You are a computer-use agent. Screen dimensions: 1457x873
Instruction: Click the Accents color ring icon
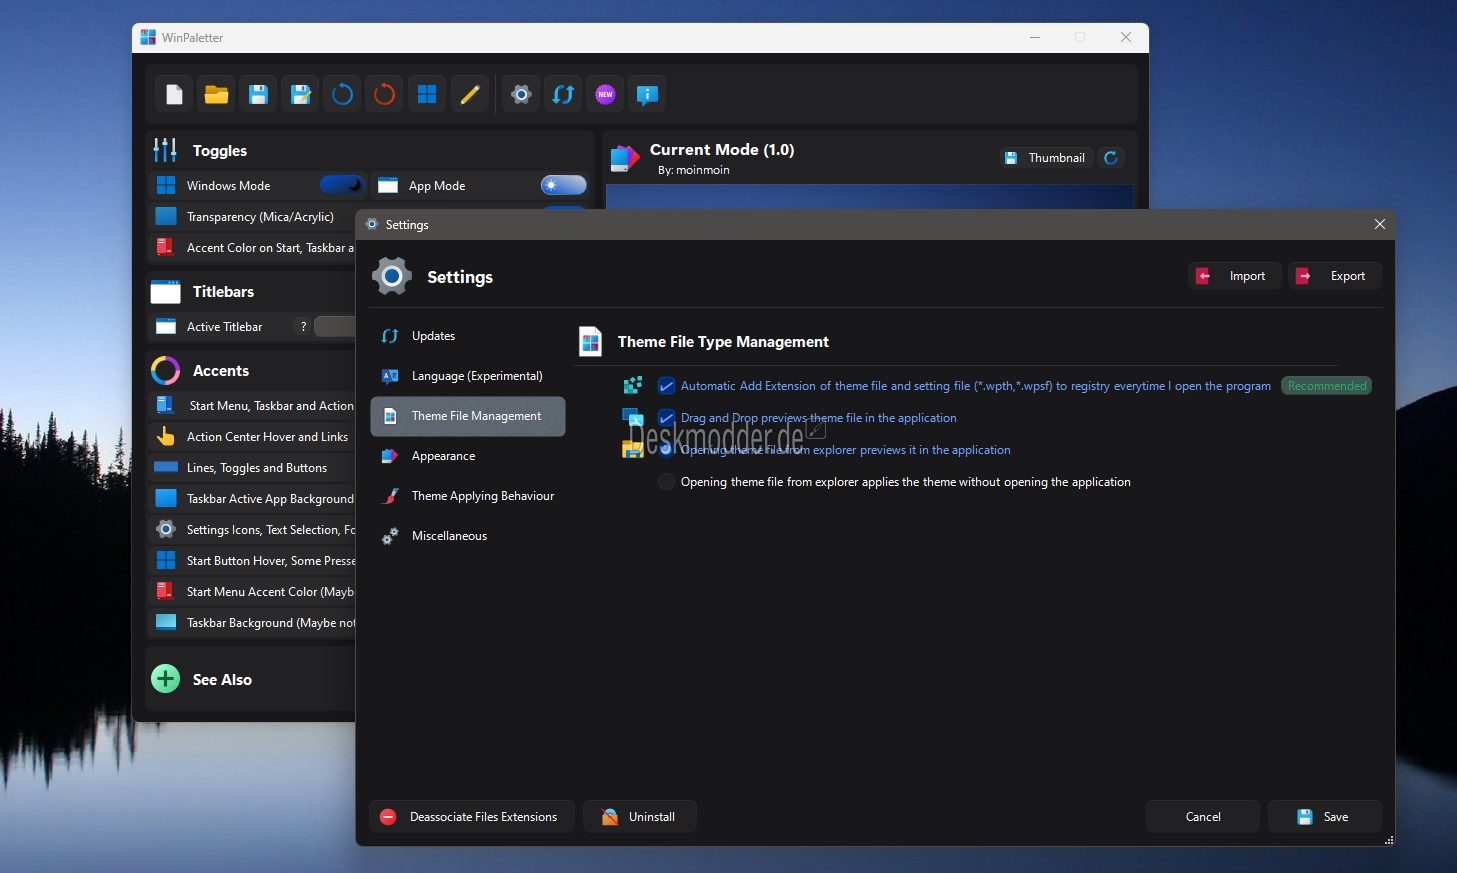(x=165, y=371)
